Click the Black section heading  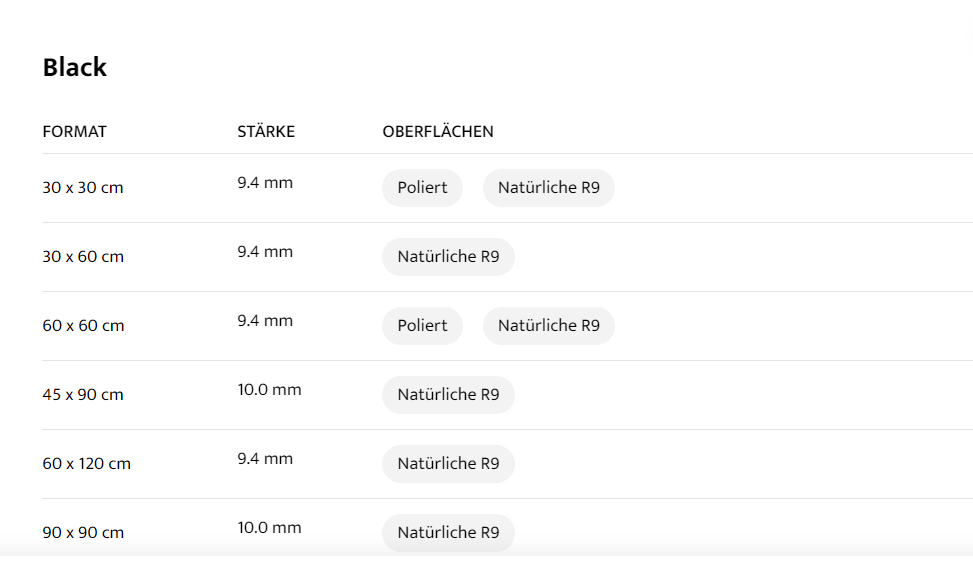(x=75, y=68)
